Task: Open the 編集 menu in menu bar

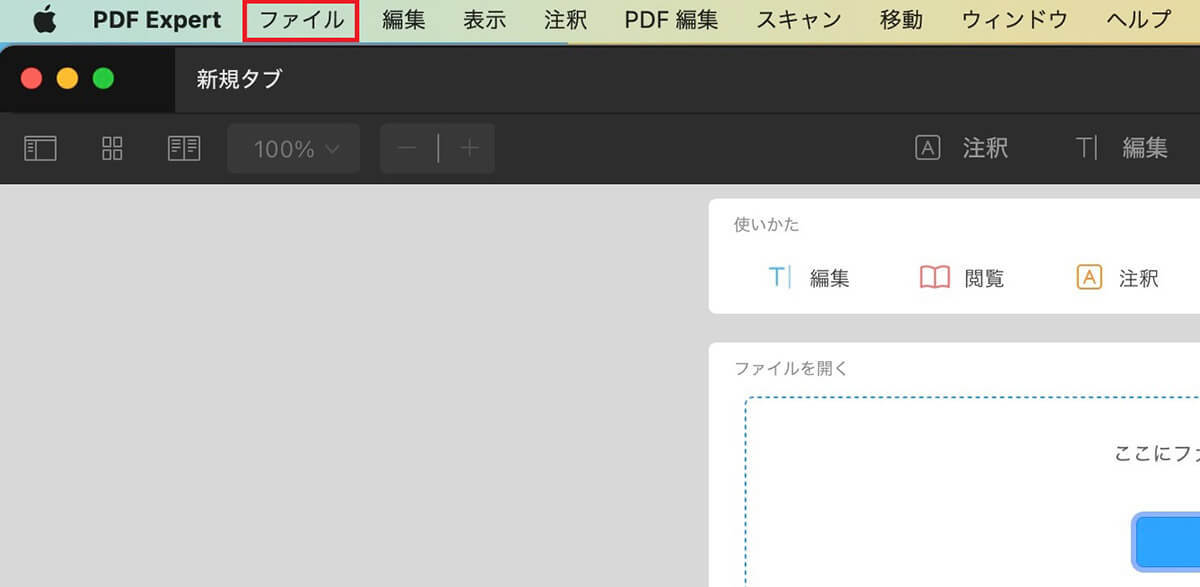Action: tap(403, 19)
